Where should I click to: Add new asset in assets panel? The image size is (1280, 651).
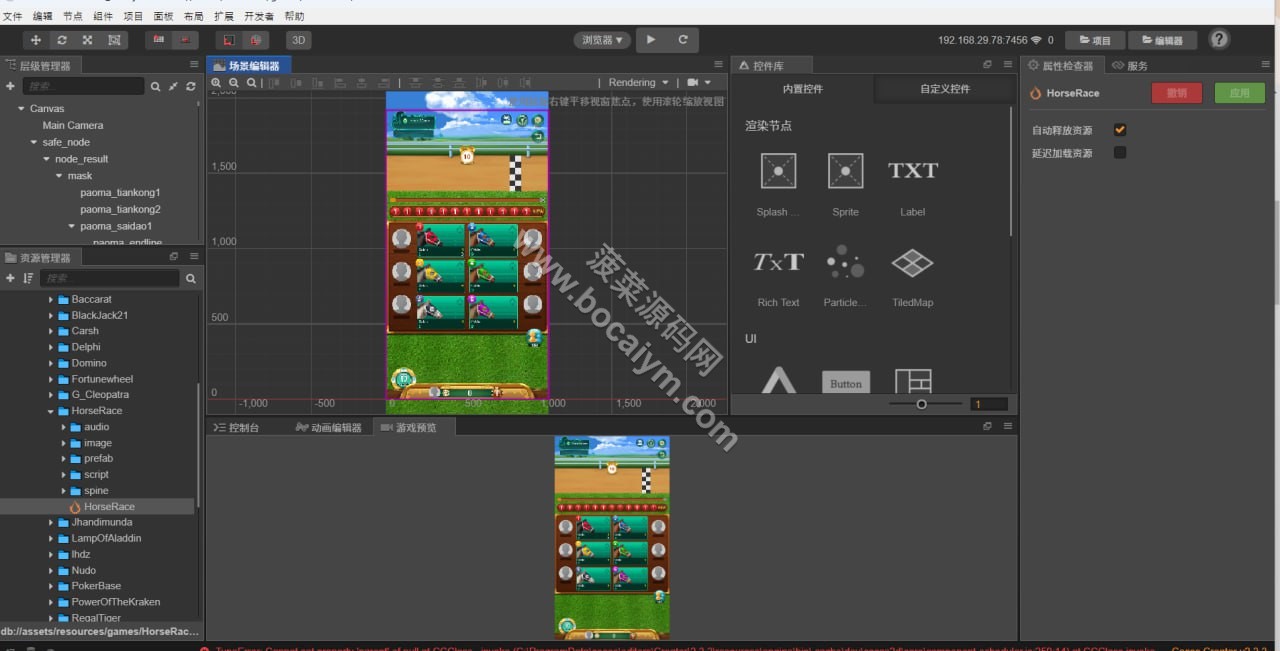pos(10,278)
